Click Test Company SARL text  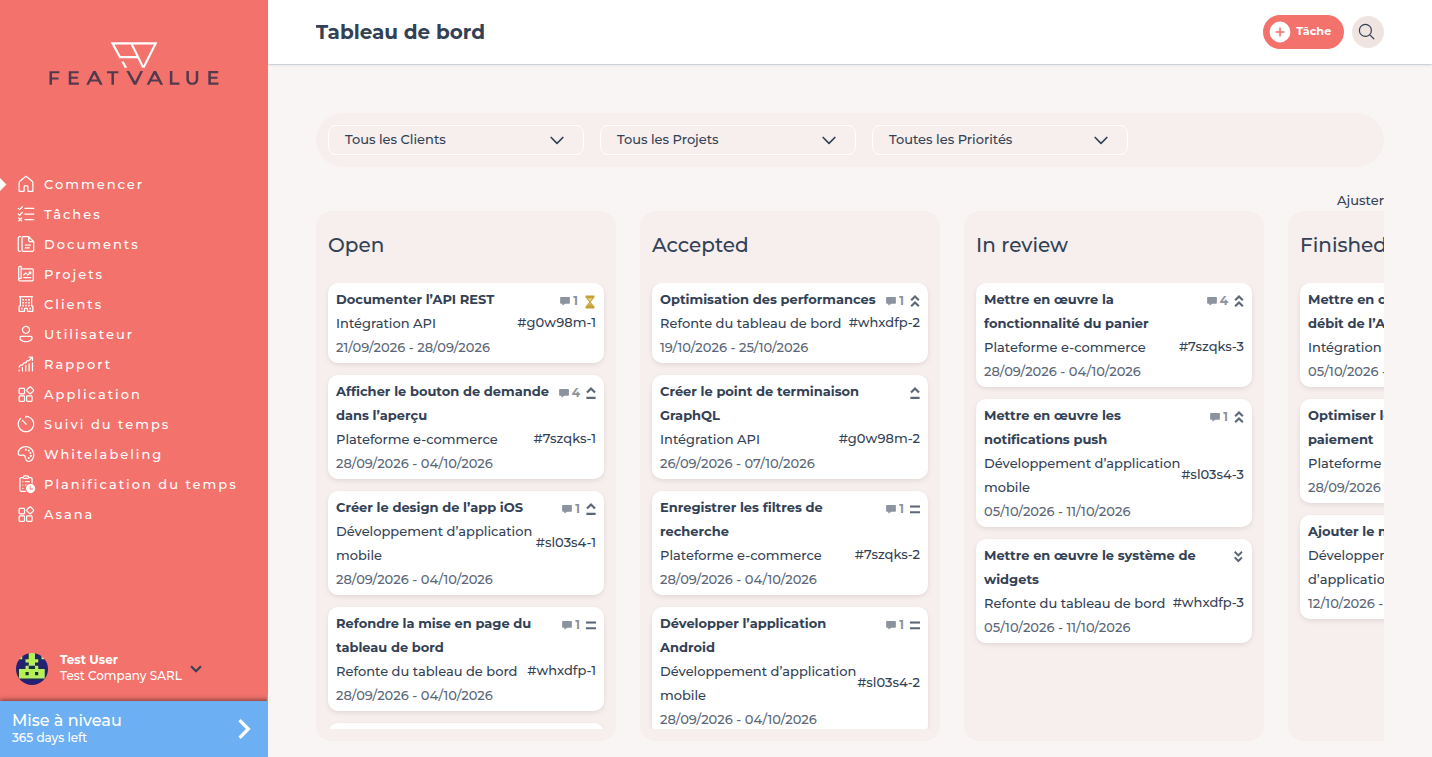tap(121, 676)
